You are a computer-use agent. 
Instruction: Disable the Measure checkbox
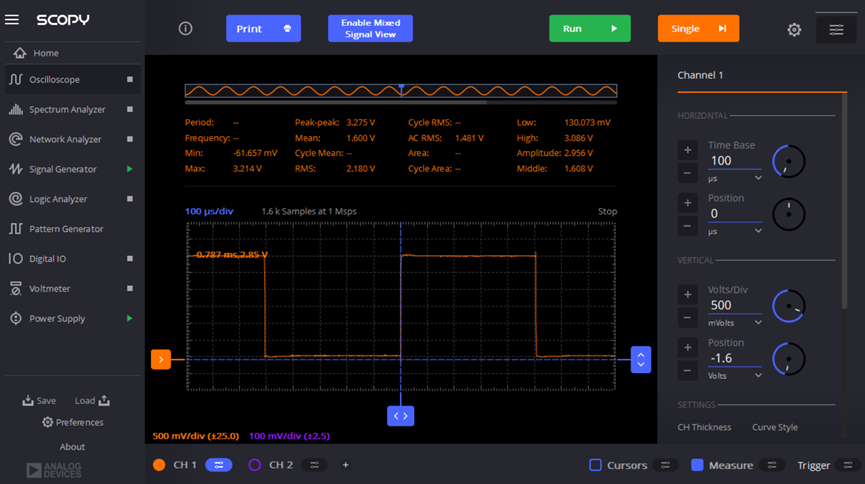[x=697, y=465]
